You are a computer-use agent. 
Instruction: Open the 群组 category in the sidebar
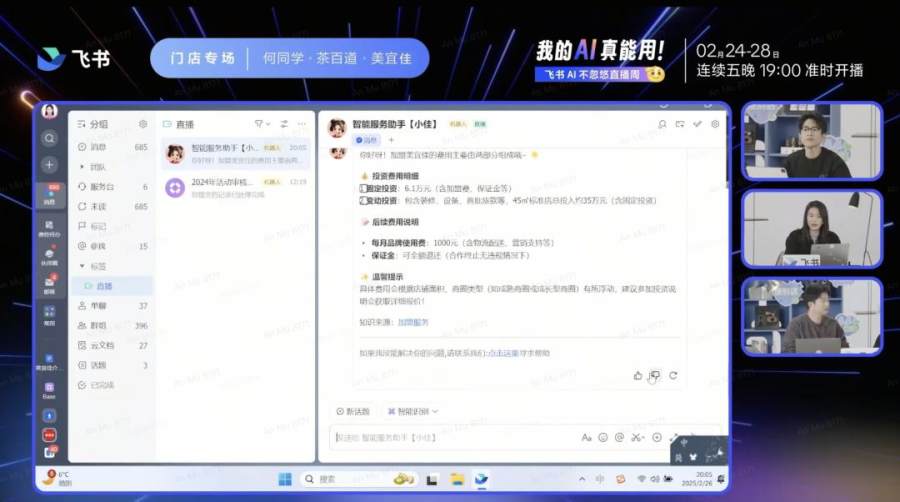tap(99, 325)
